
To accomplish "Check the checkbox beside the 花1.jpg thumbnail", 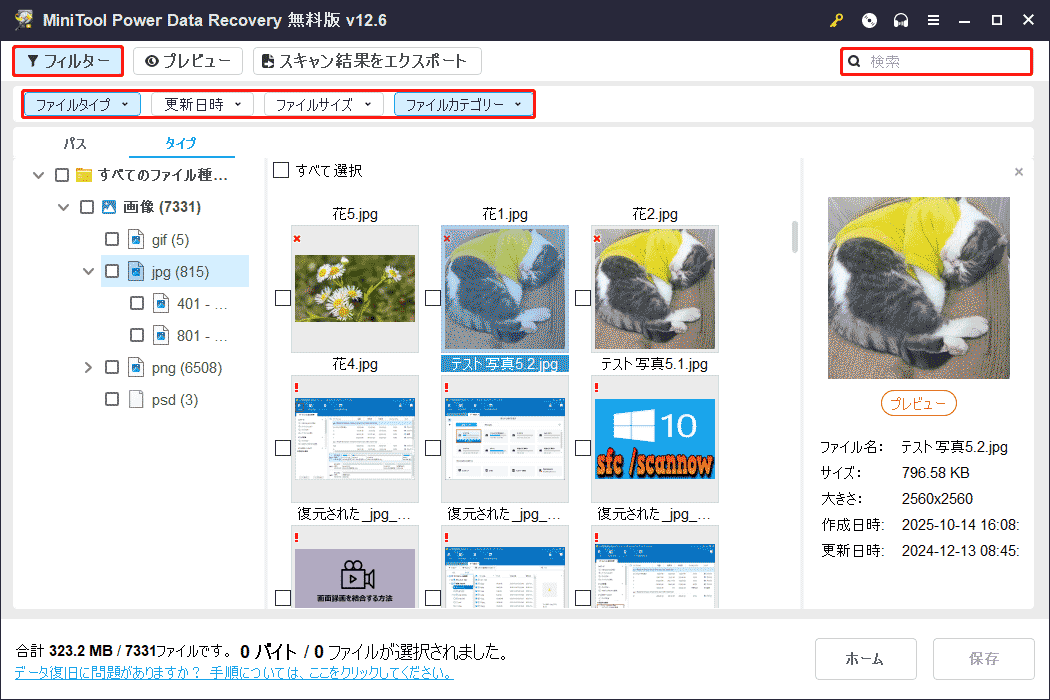I will [x=432, y=296].
